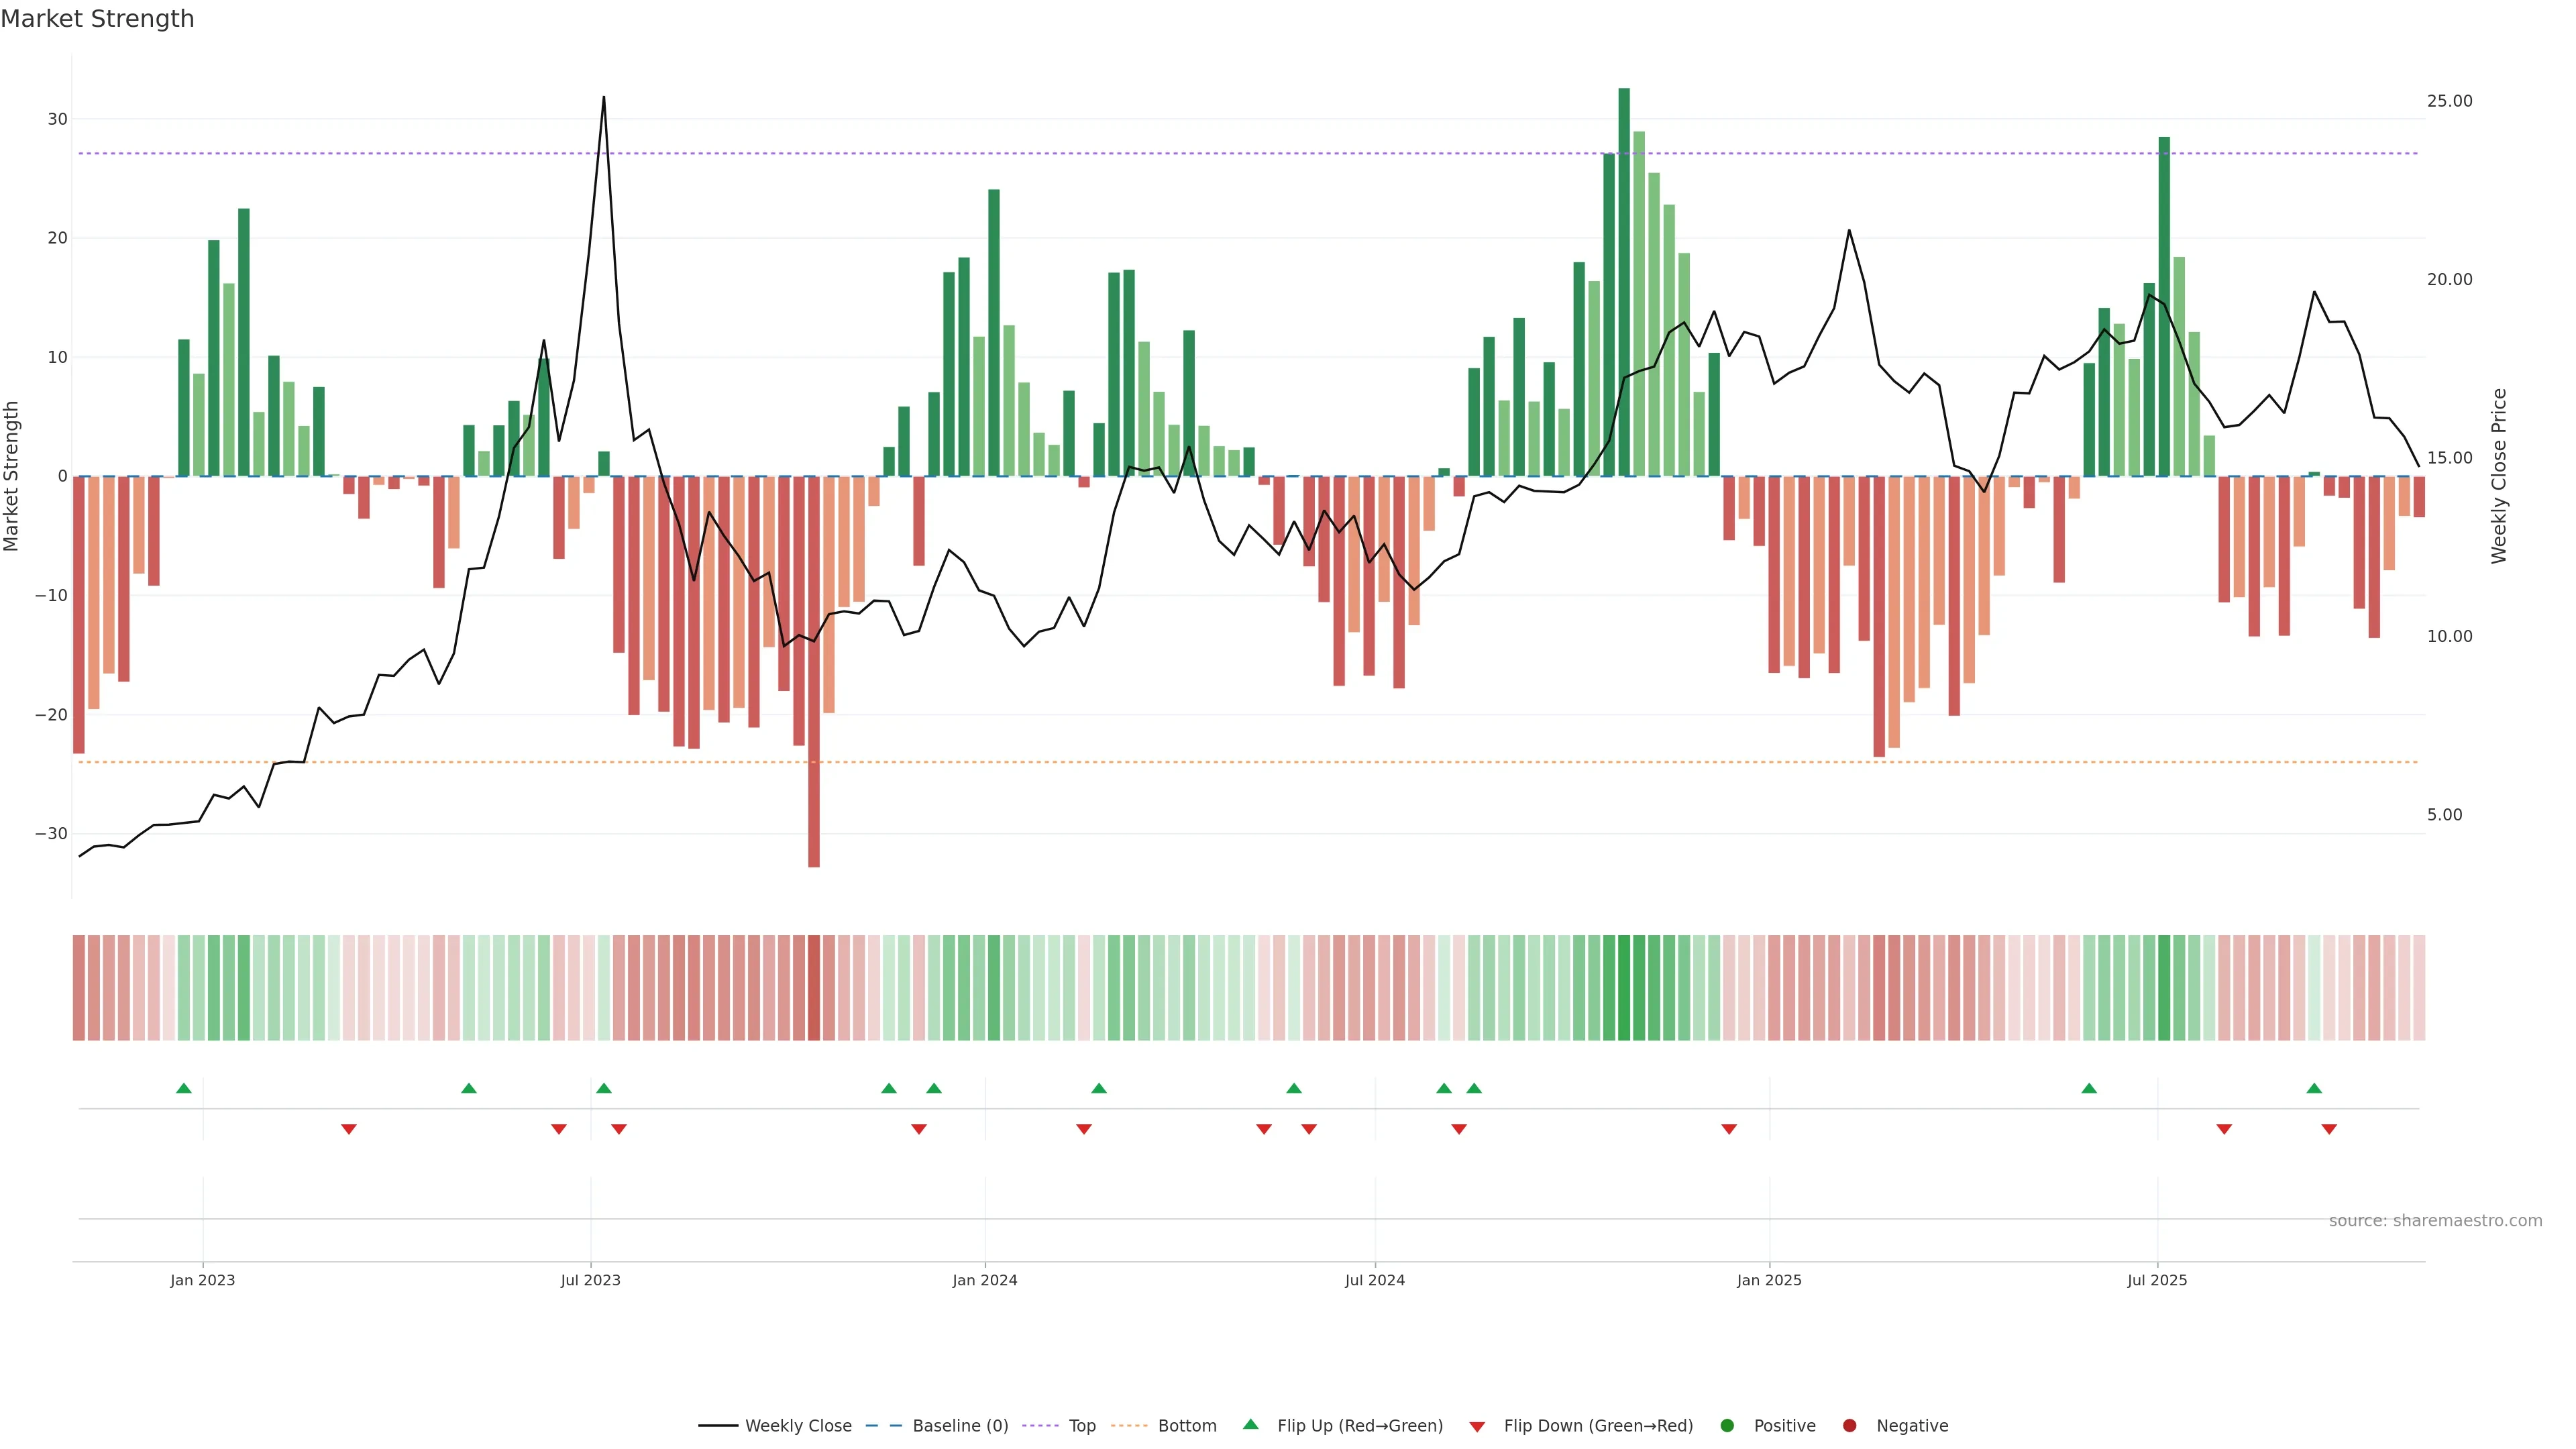Click the red flip-down triangle before Jan 2025
This screenshot has width=2576, height=1449.
[x=1729, y=1129]
